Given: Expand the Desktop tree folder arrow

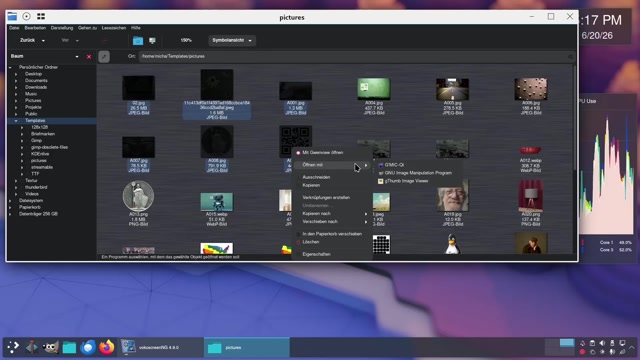Looking at the screenshot, I should point(16,74).
